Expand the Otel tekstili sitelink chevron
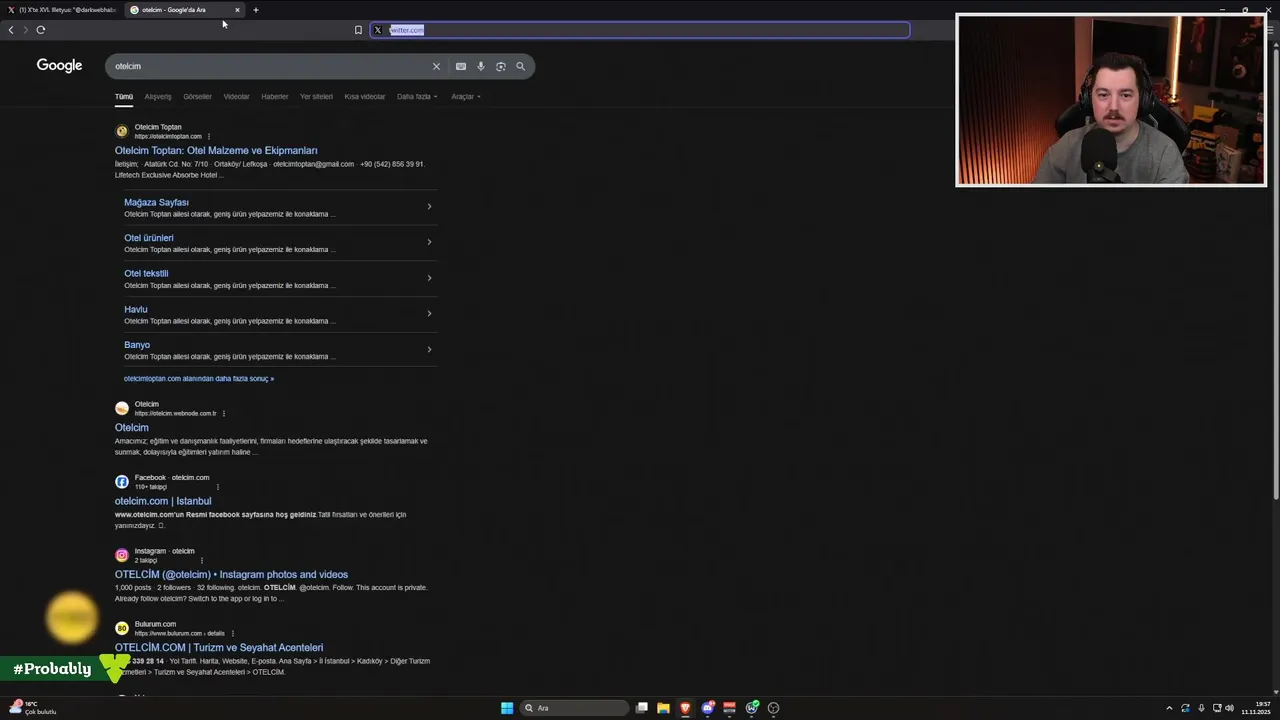This screenshot has width=1280, height=720. [429, 278]
